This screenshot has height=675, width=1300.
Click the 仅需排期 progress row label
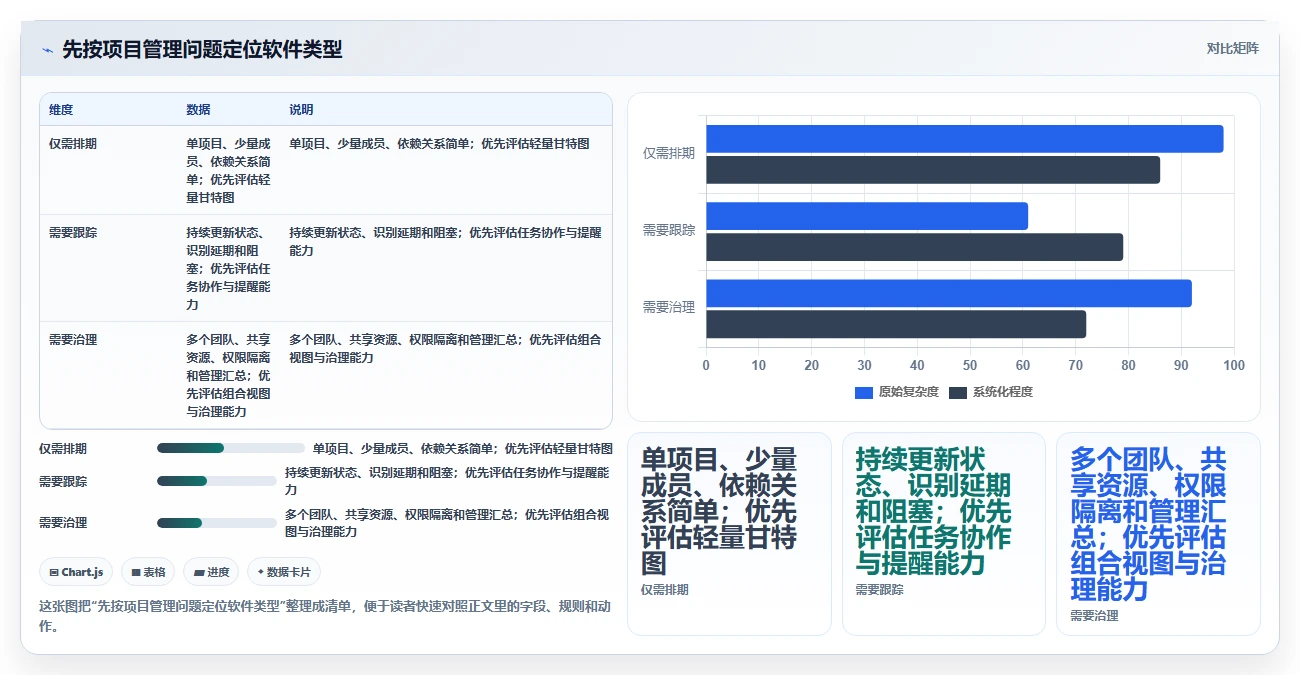(x=63, y=449)
